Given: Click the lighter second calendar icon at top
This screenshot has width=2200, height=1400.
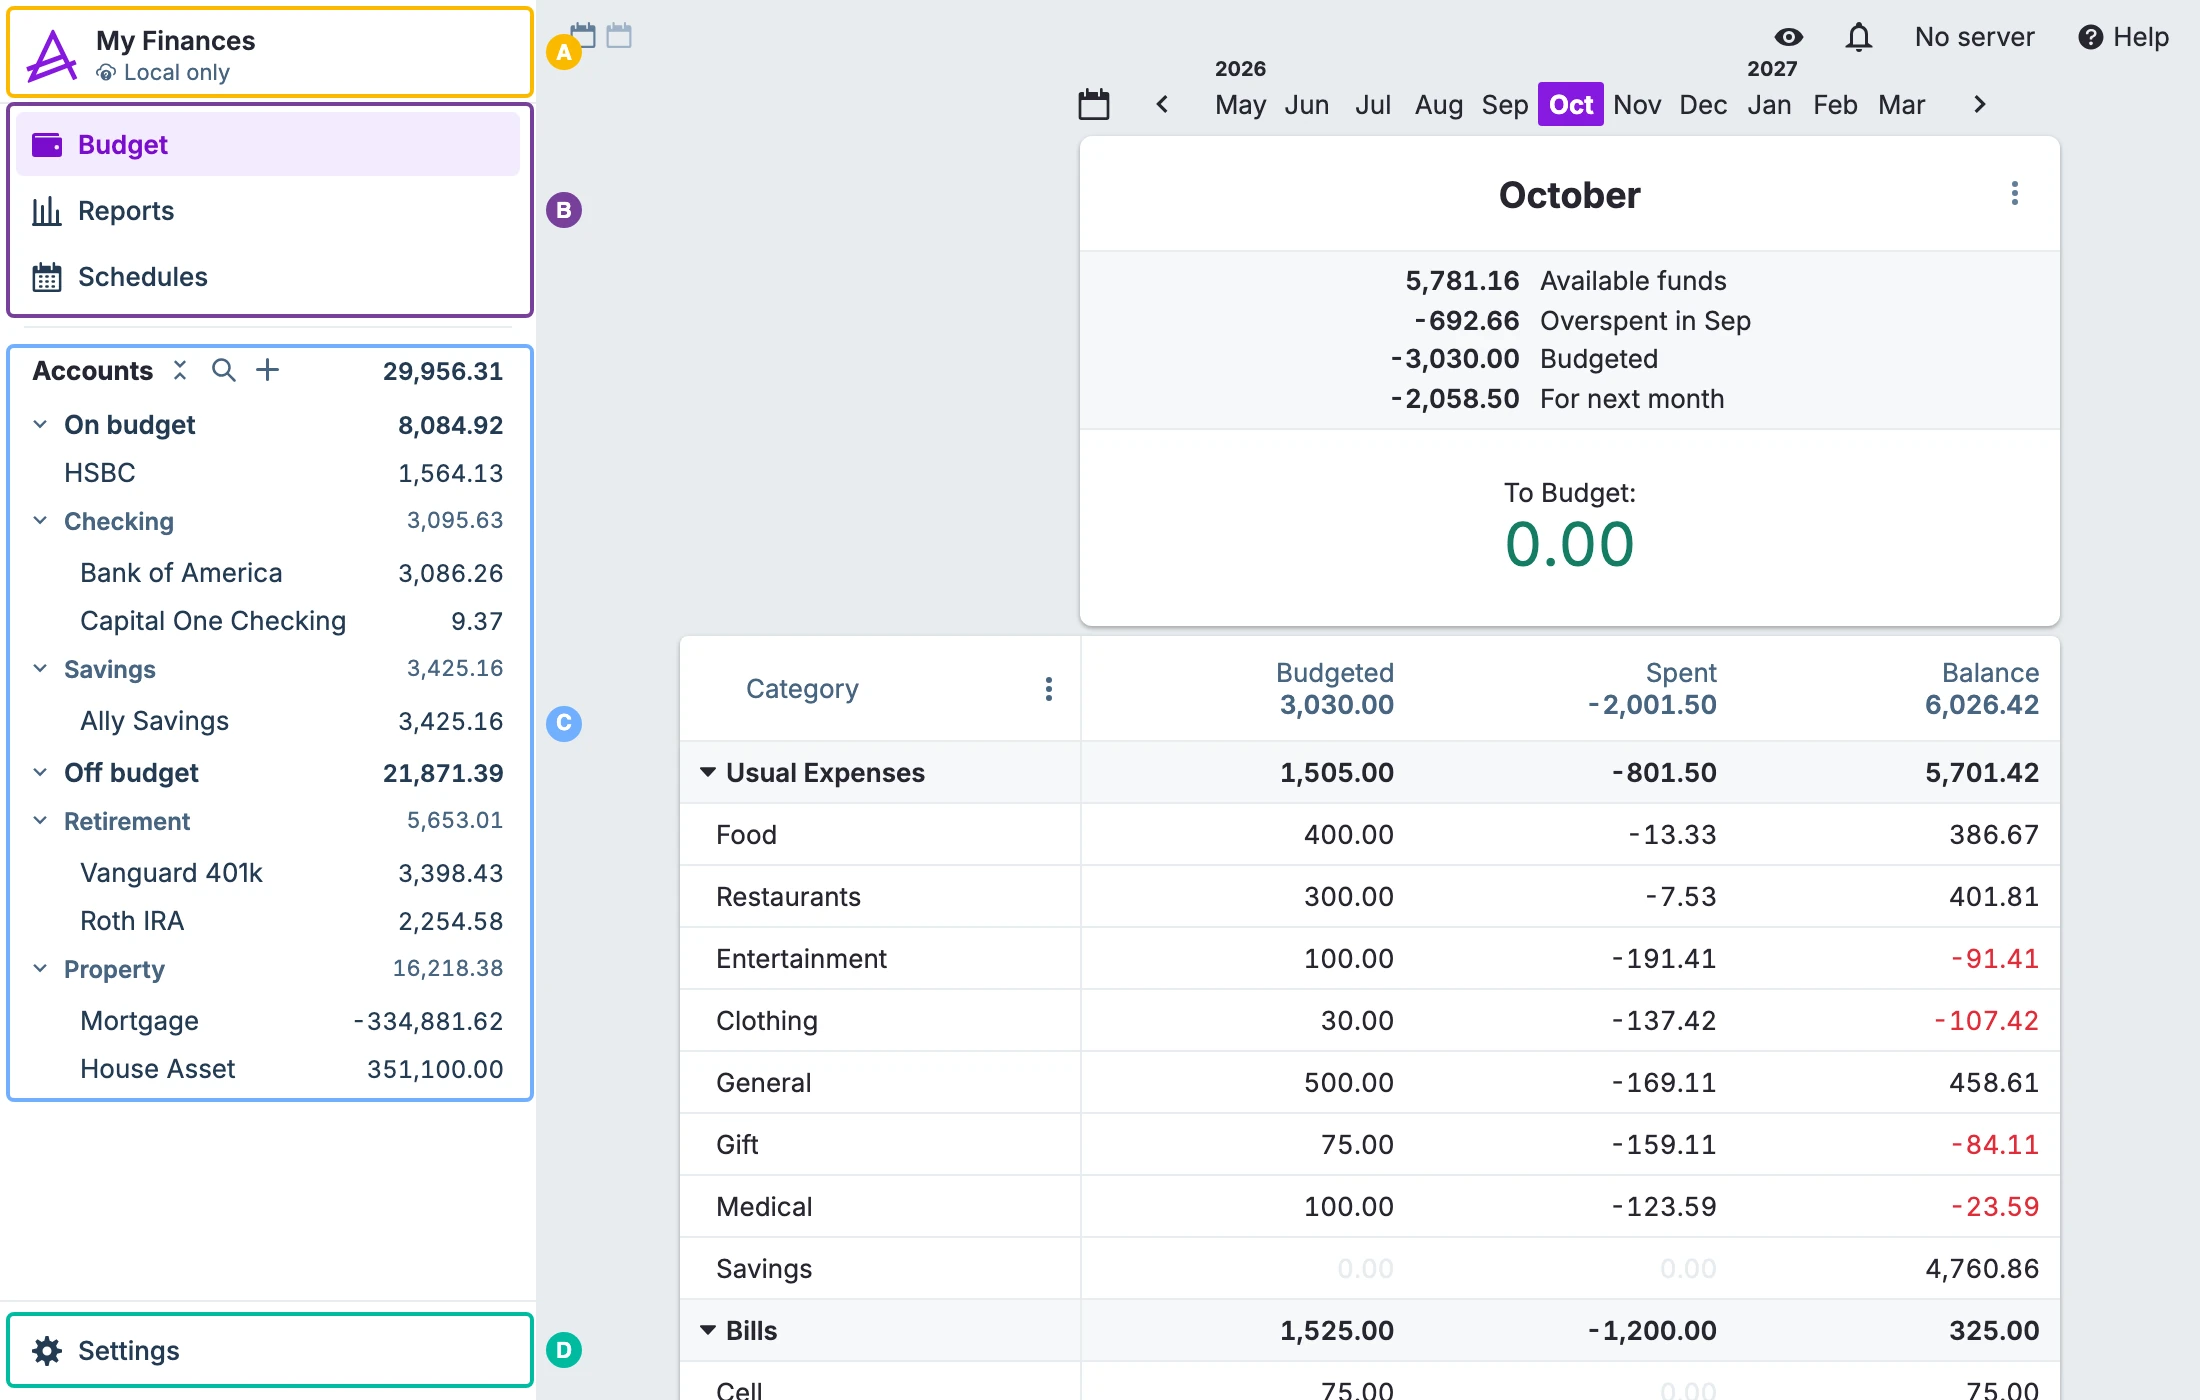Looking at the screenshot, I should pos(619,36).
